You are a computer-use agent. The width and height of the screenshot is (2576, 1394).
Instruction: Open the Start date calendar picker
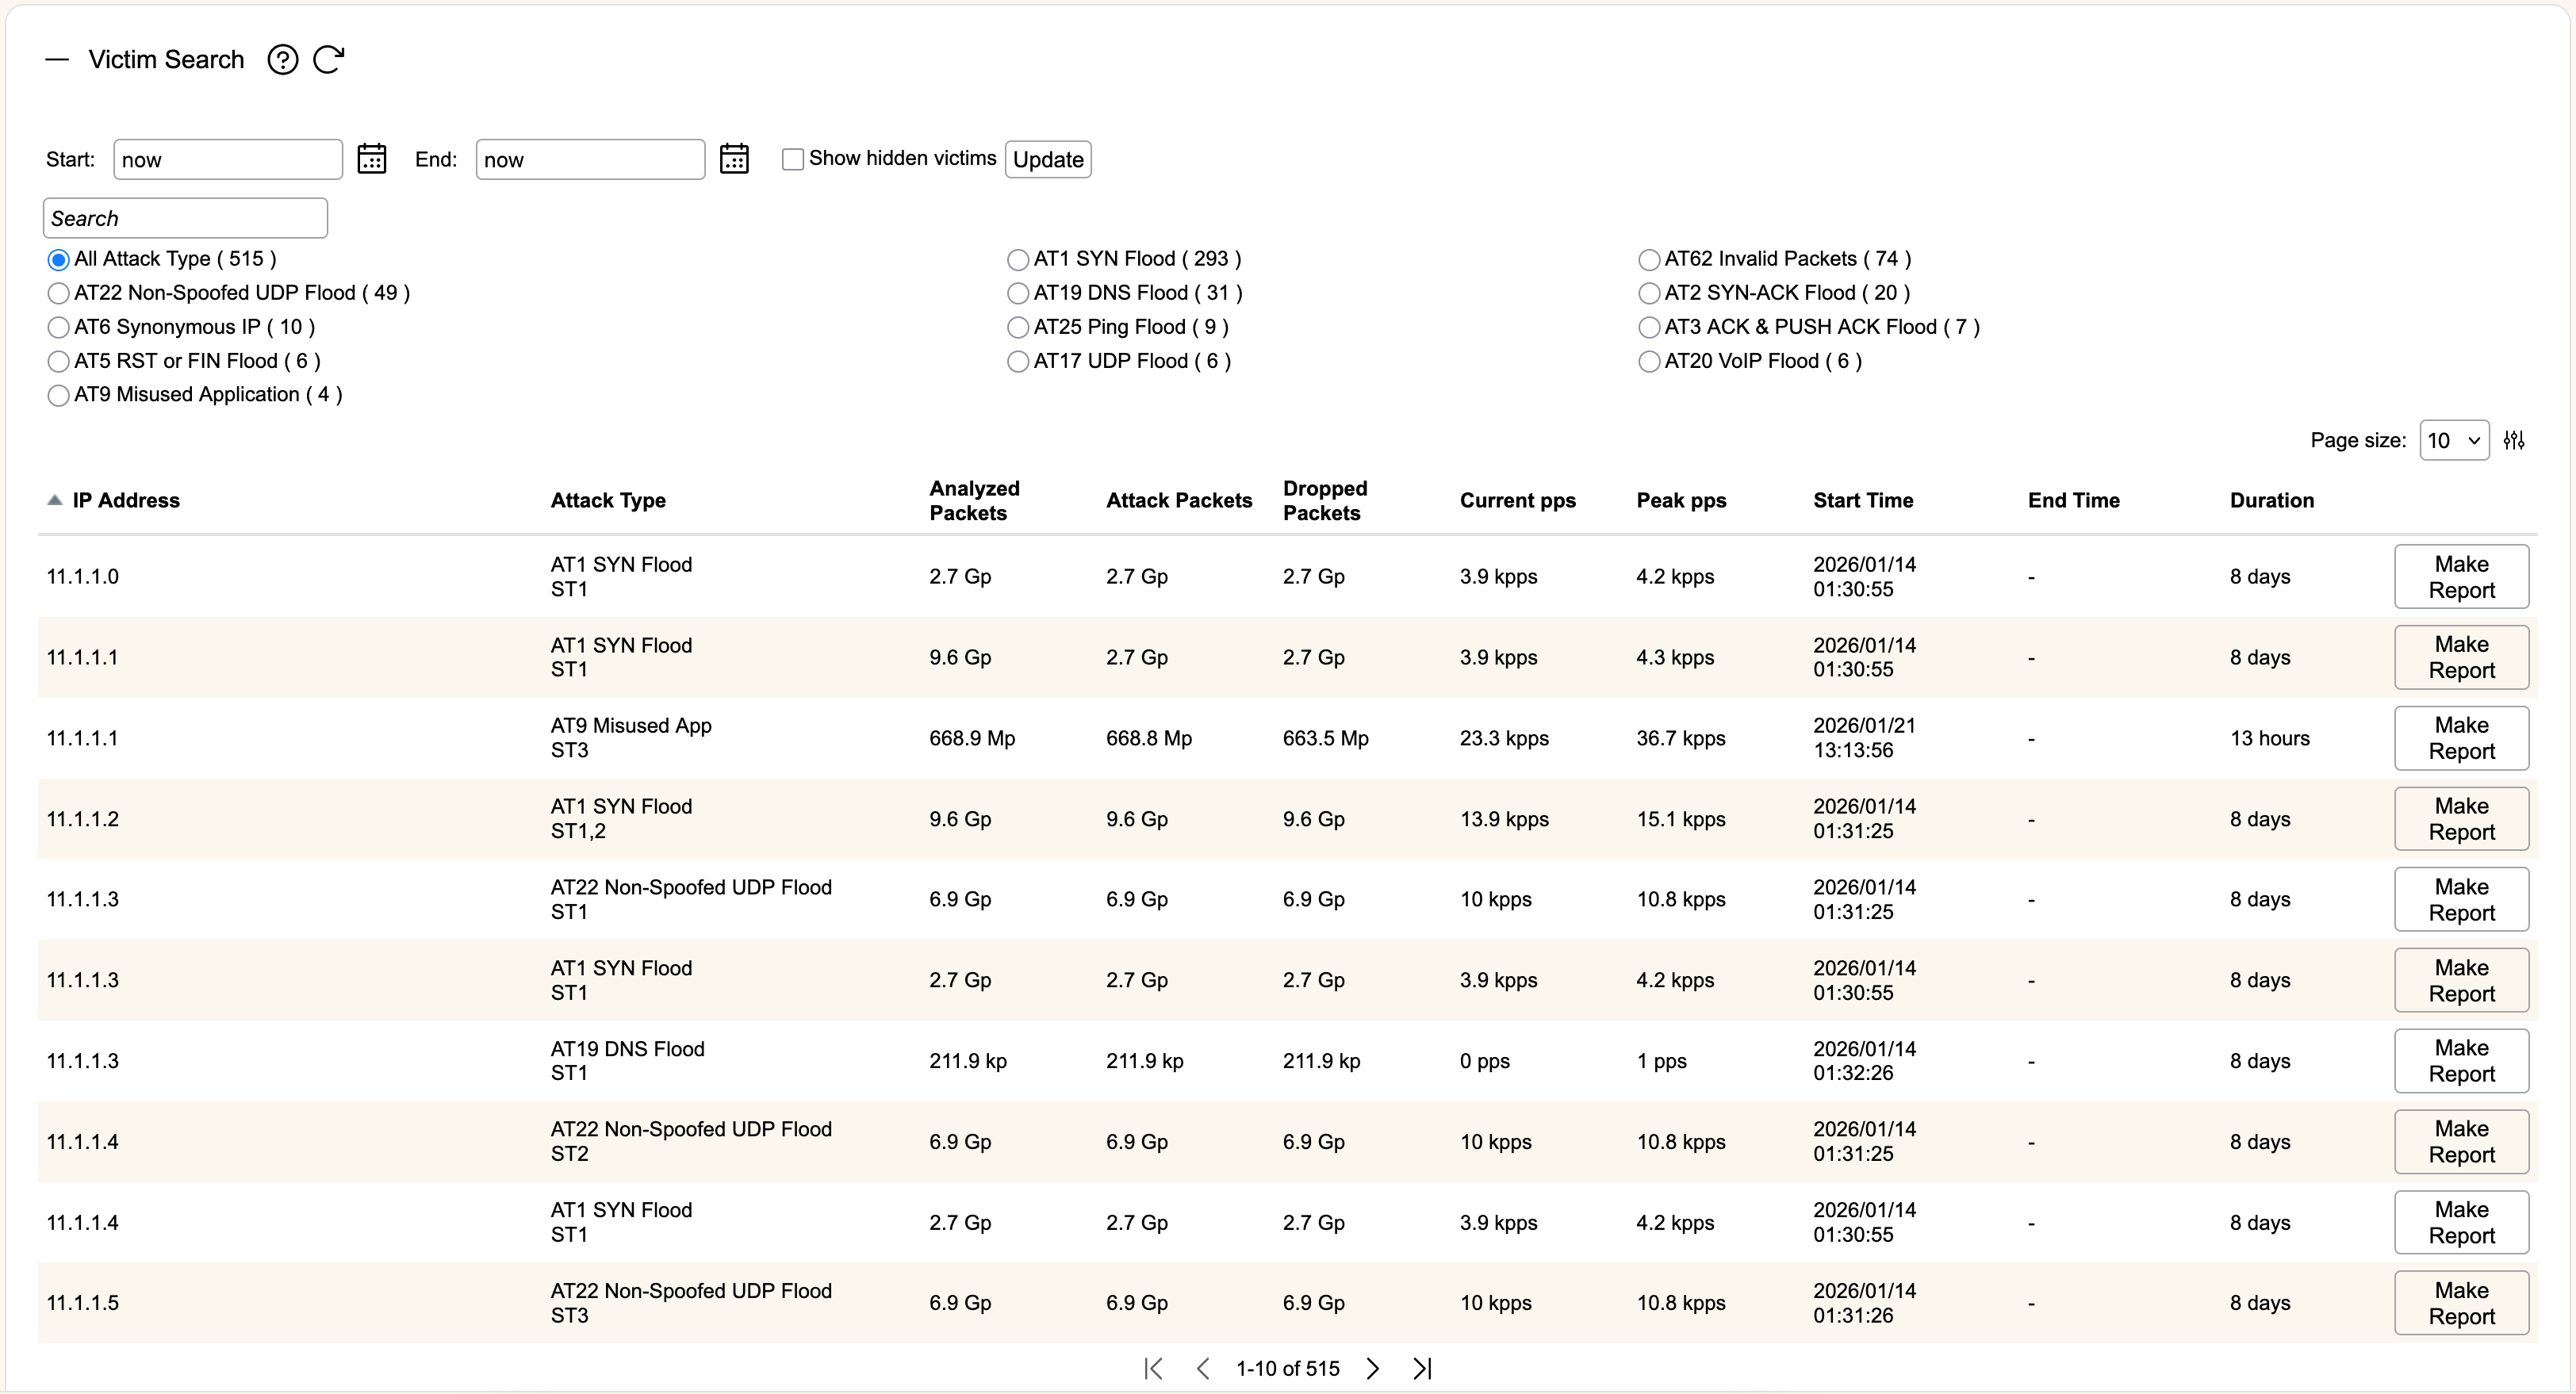pos(372,159)
